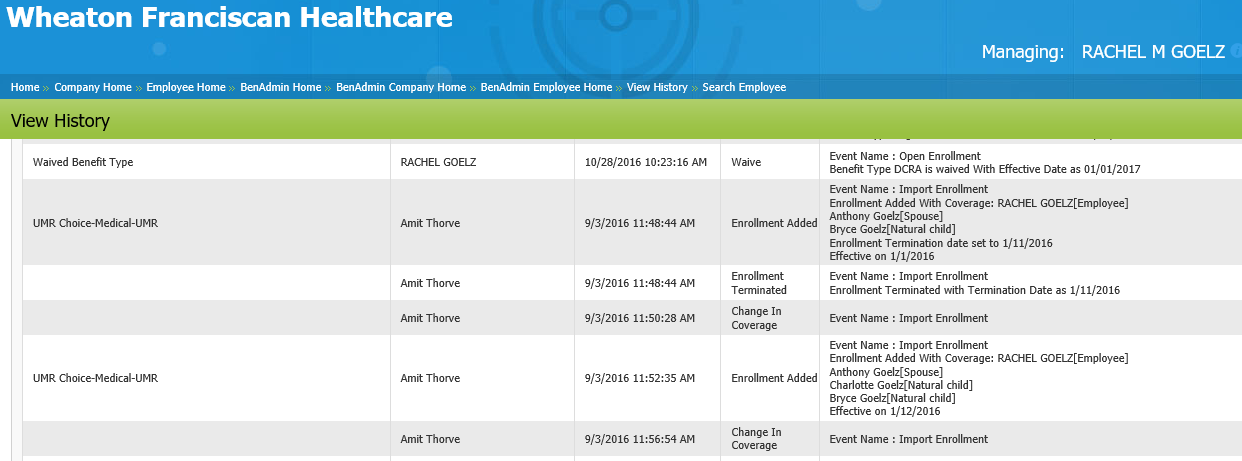Select View History breadcrumb

(657, 88)
